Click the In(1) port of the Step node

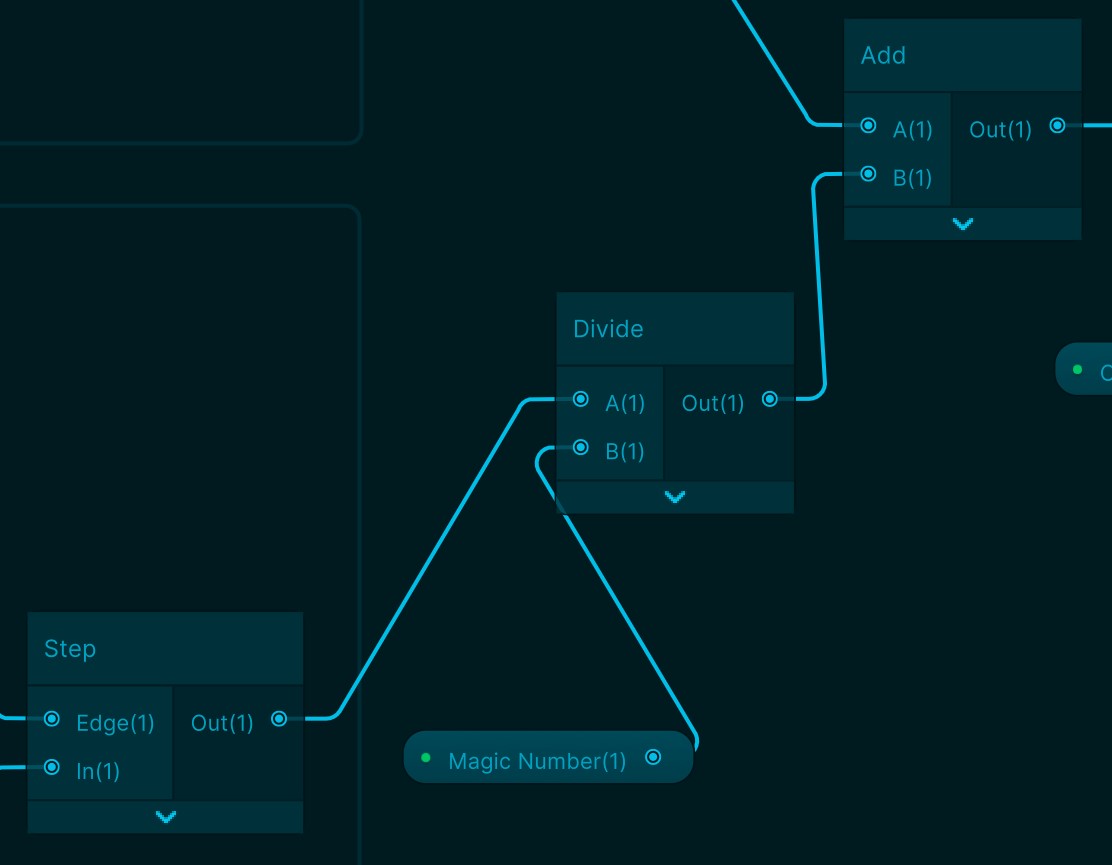[52, 768]
